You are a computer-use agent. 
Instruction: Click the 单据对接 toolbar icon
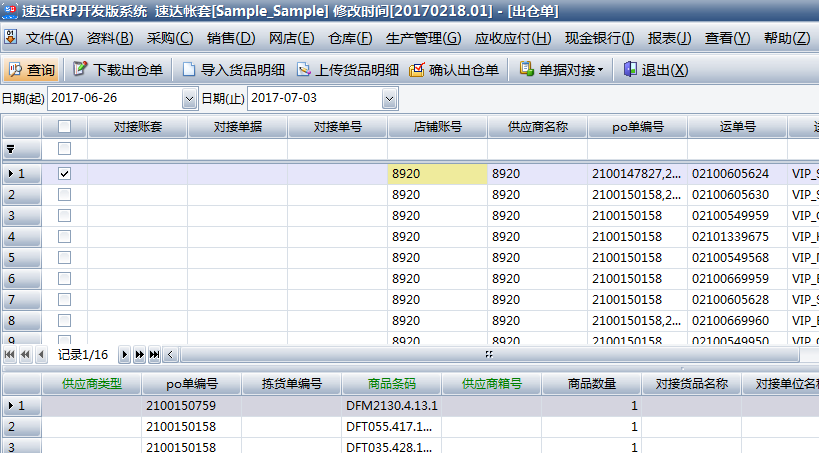(x=526, y=69)
